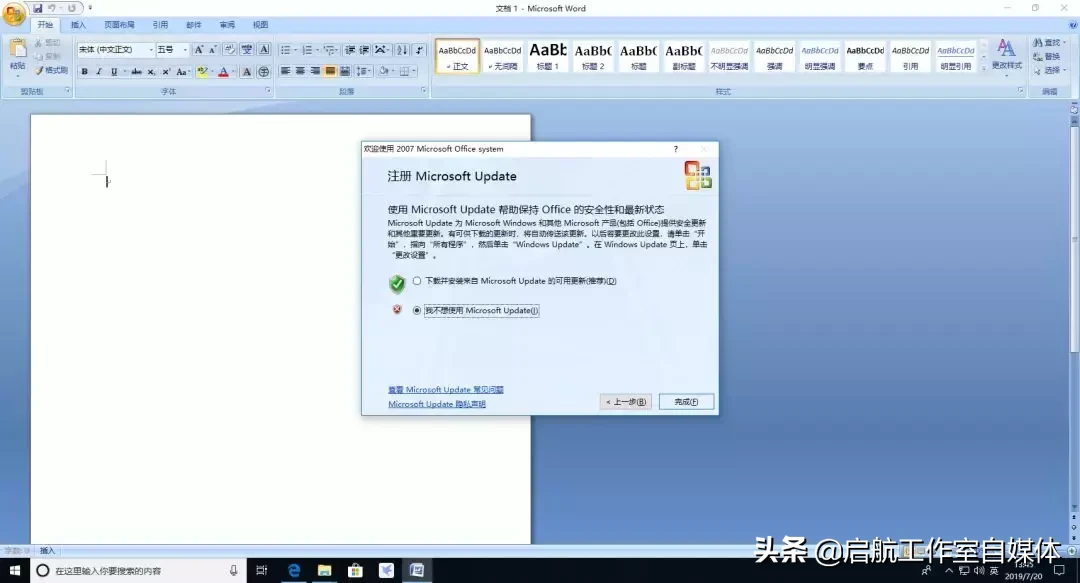Open the font color dropdown arrow
Screen dimensions: 1080x583
(232, 71)
